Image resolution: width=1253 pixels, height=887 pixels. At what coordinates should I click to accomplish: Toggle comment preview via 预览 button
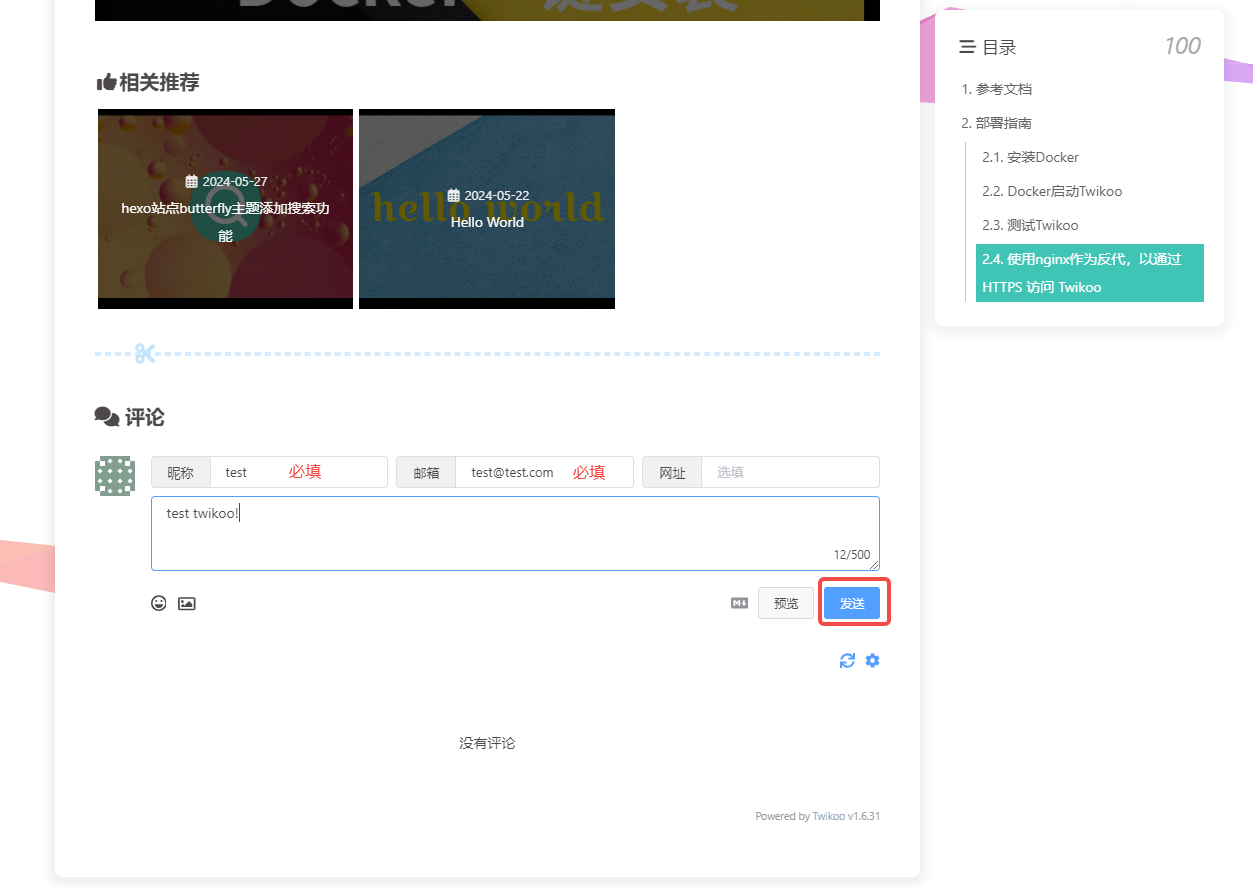click(x=785, y=602)
